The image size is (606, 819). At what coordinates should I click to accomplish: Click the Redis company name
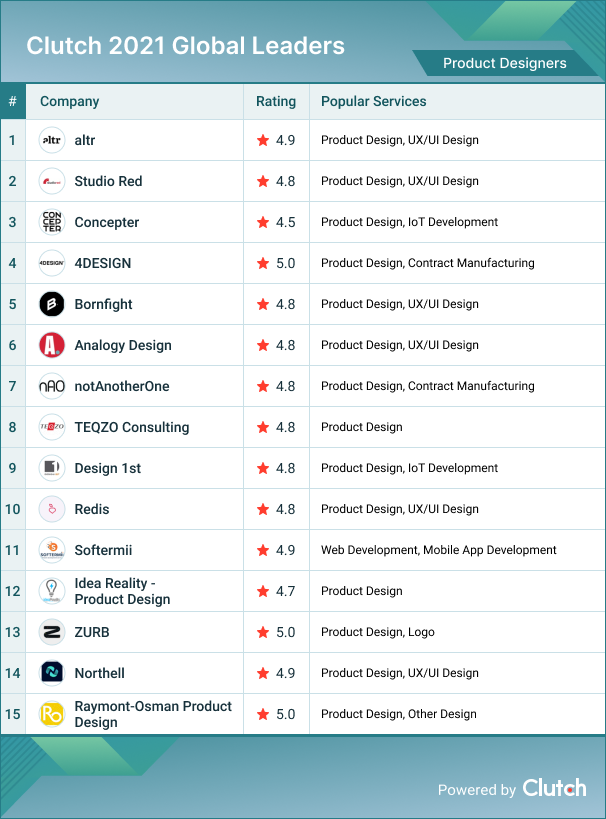(x=92, y=509)
